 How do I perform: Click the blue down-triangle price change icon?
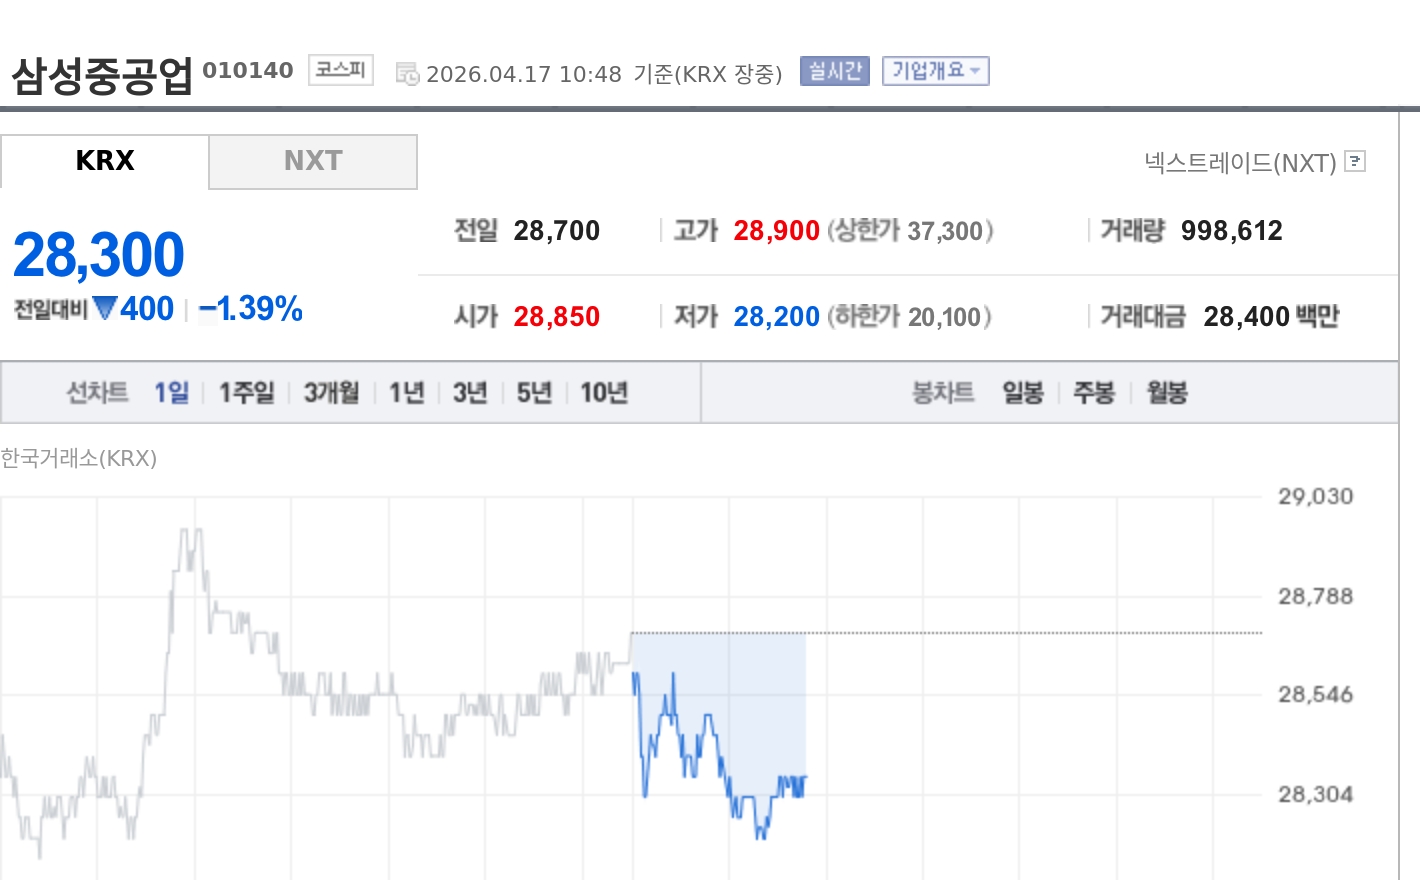(105, 308)
